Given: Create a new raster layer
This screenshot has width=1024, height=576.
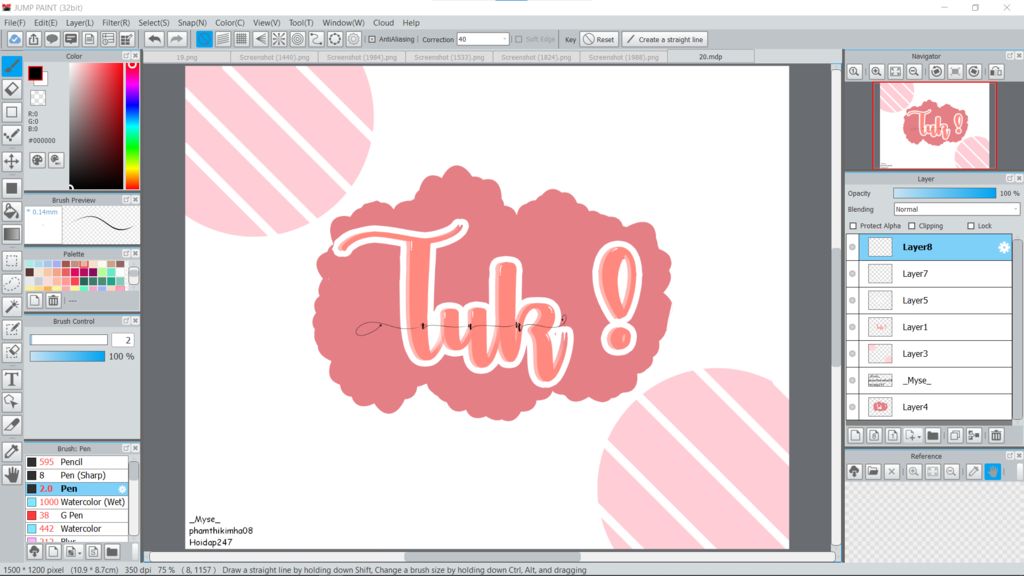Looking at the screenshot, I should (856, 436).
